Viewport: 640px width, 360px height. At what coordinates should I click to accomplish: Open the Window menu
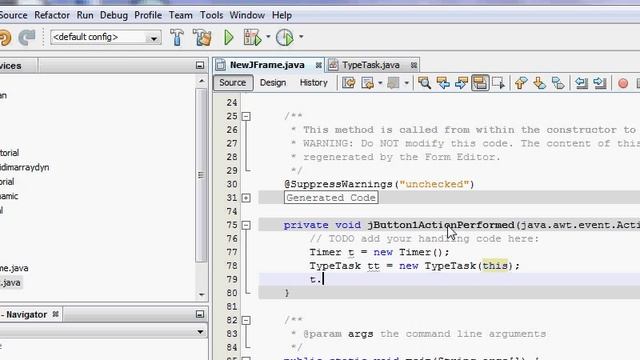247,16
